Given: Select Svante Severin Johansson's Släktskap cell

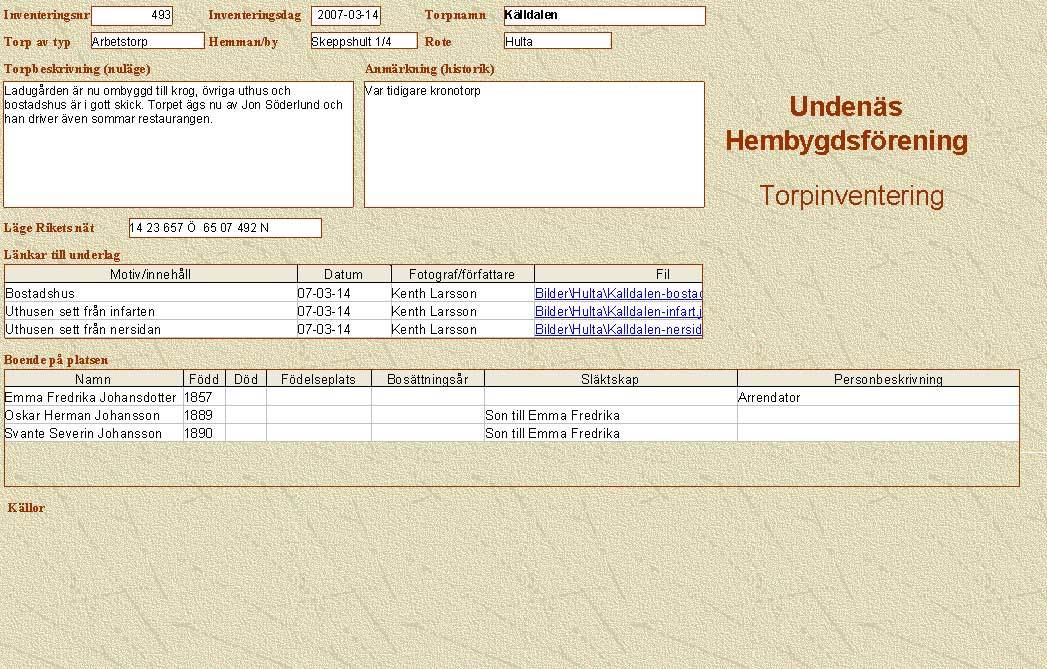Looking at the screenshot, I should click(x=610, y=434).
